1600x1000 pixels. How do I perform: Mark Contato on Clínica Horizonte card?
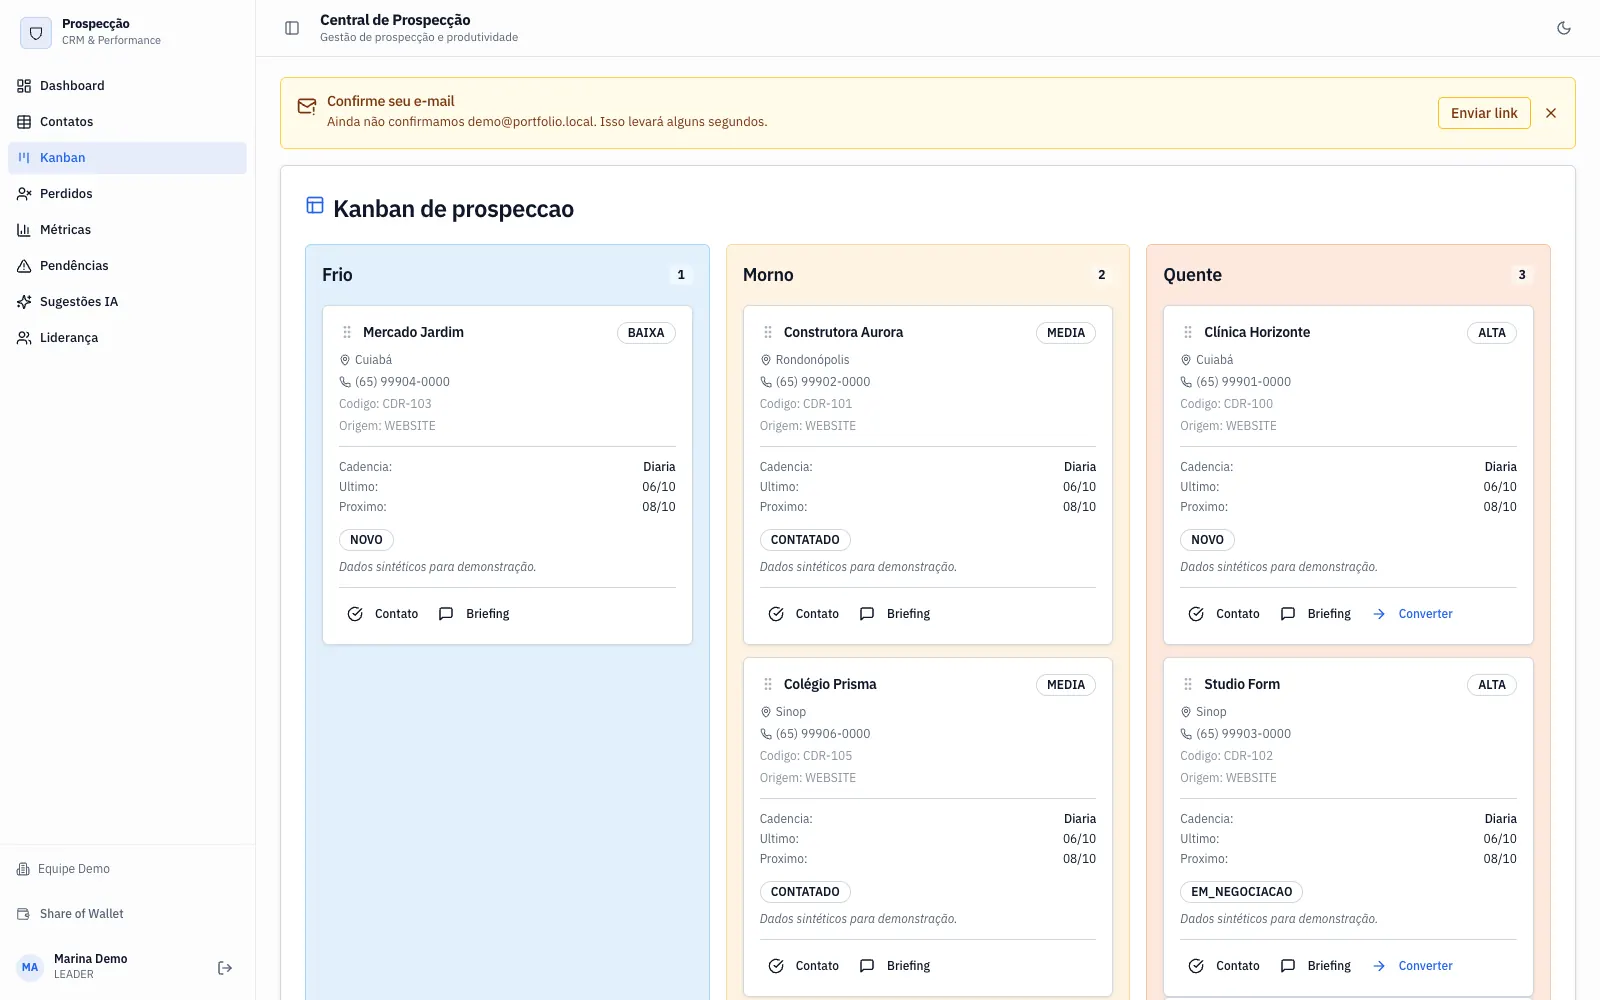(x=1224, y=614)
